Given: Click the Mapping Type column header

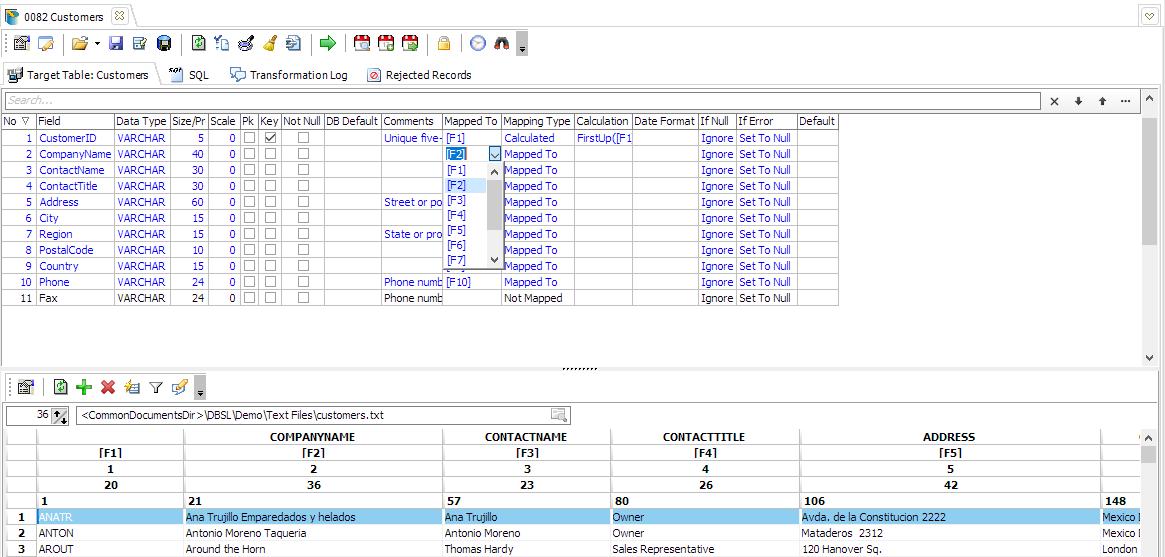Looking at the screenshot, I should point(538,121).
